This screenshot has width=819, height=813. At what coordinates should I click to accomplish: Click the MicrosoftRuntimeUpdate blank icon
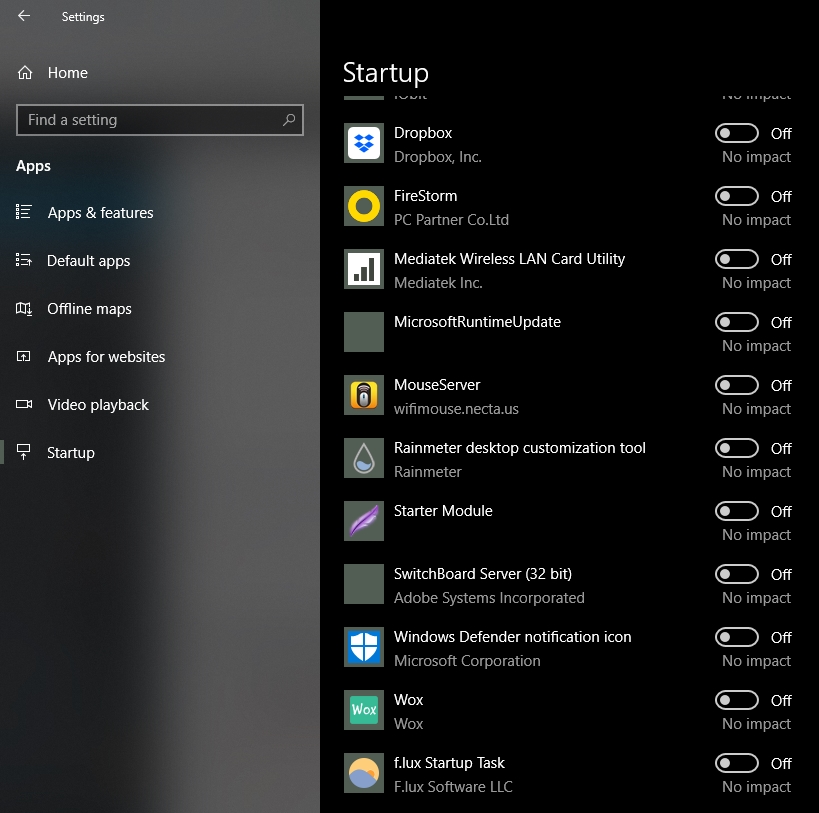tap(364, 332)
